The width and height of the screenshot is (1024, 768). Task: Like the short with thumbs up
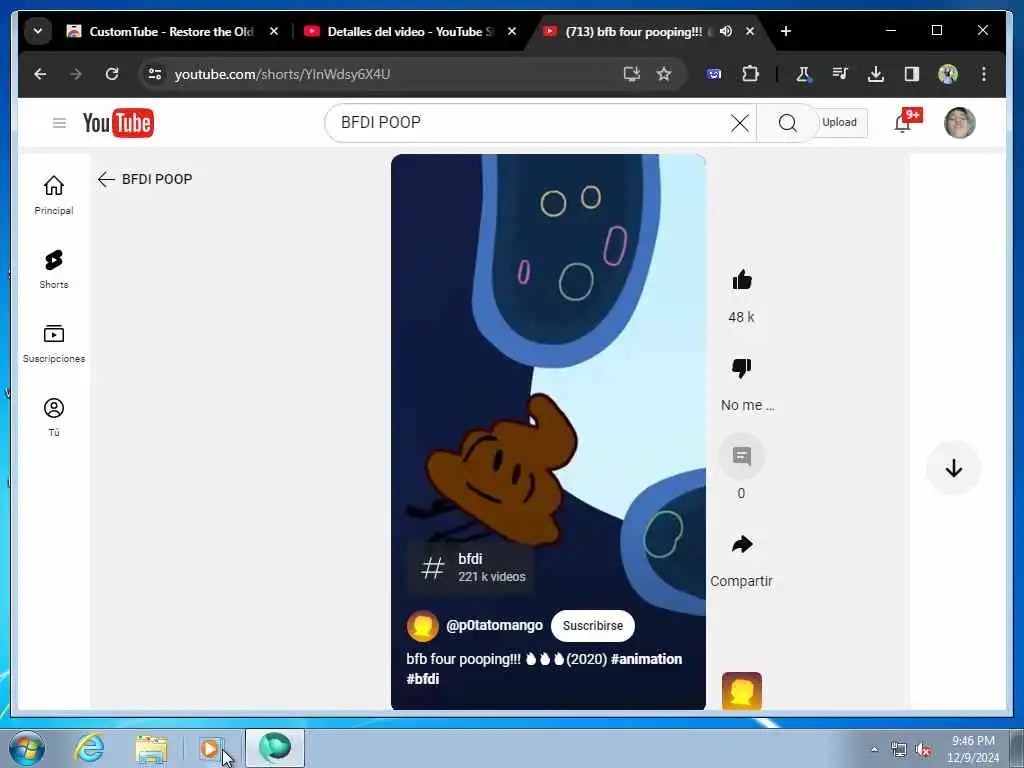pyautogui.click(x=742, y=281)
